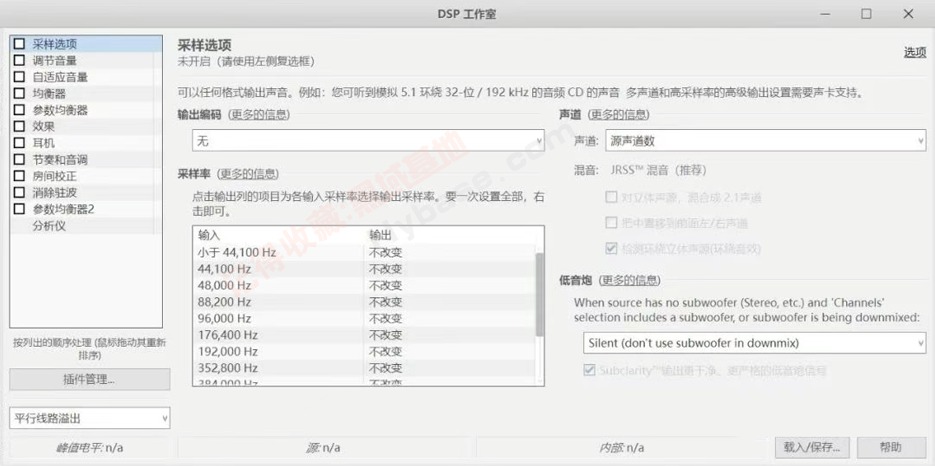Close the DSP 工作室 window
This screenshot has width=935, height=466.
click(908, 14)
